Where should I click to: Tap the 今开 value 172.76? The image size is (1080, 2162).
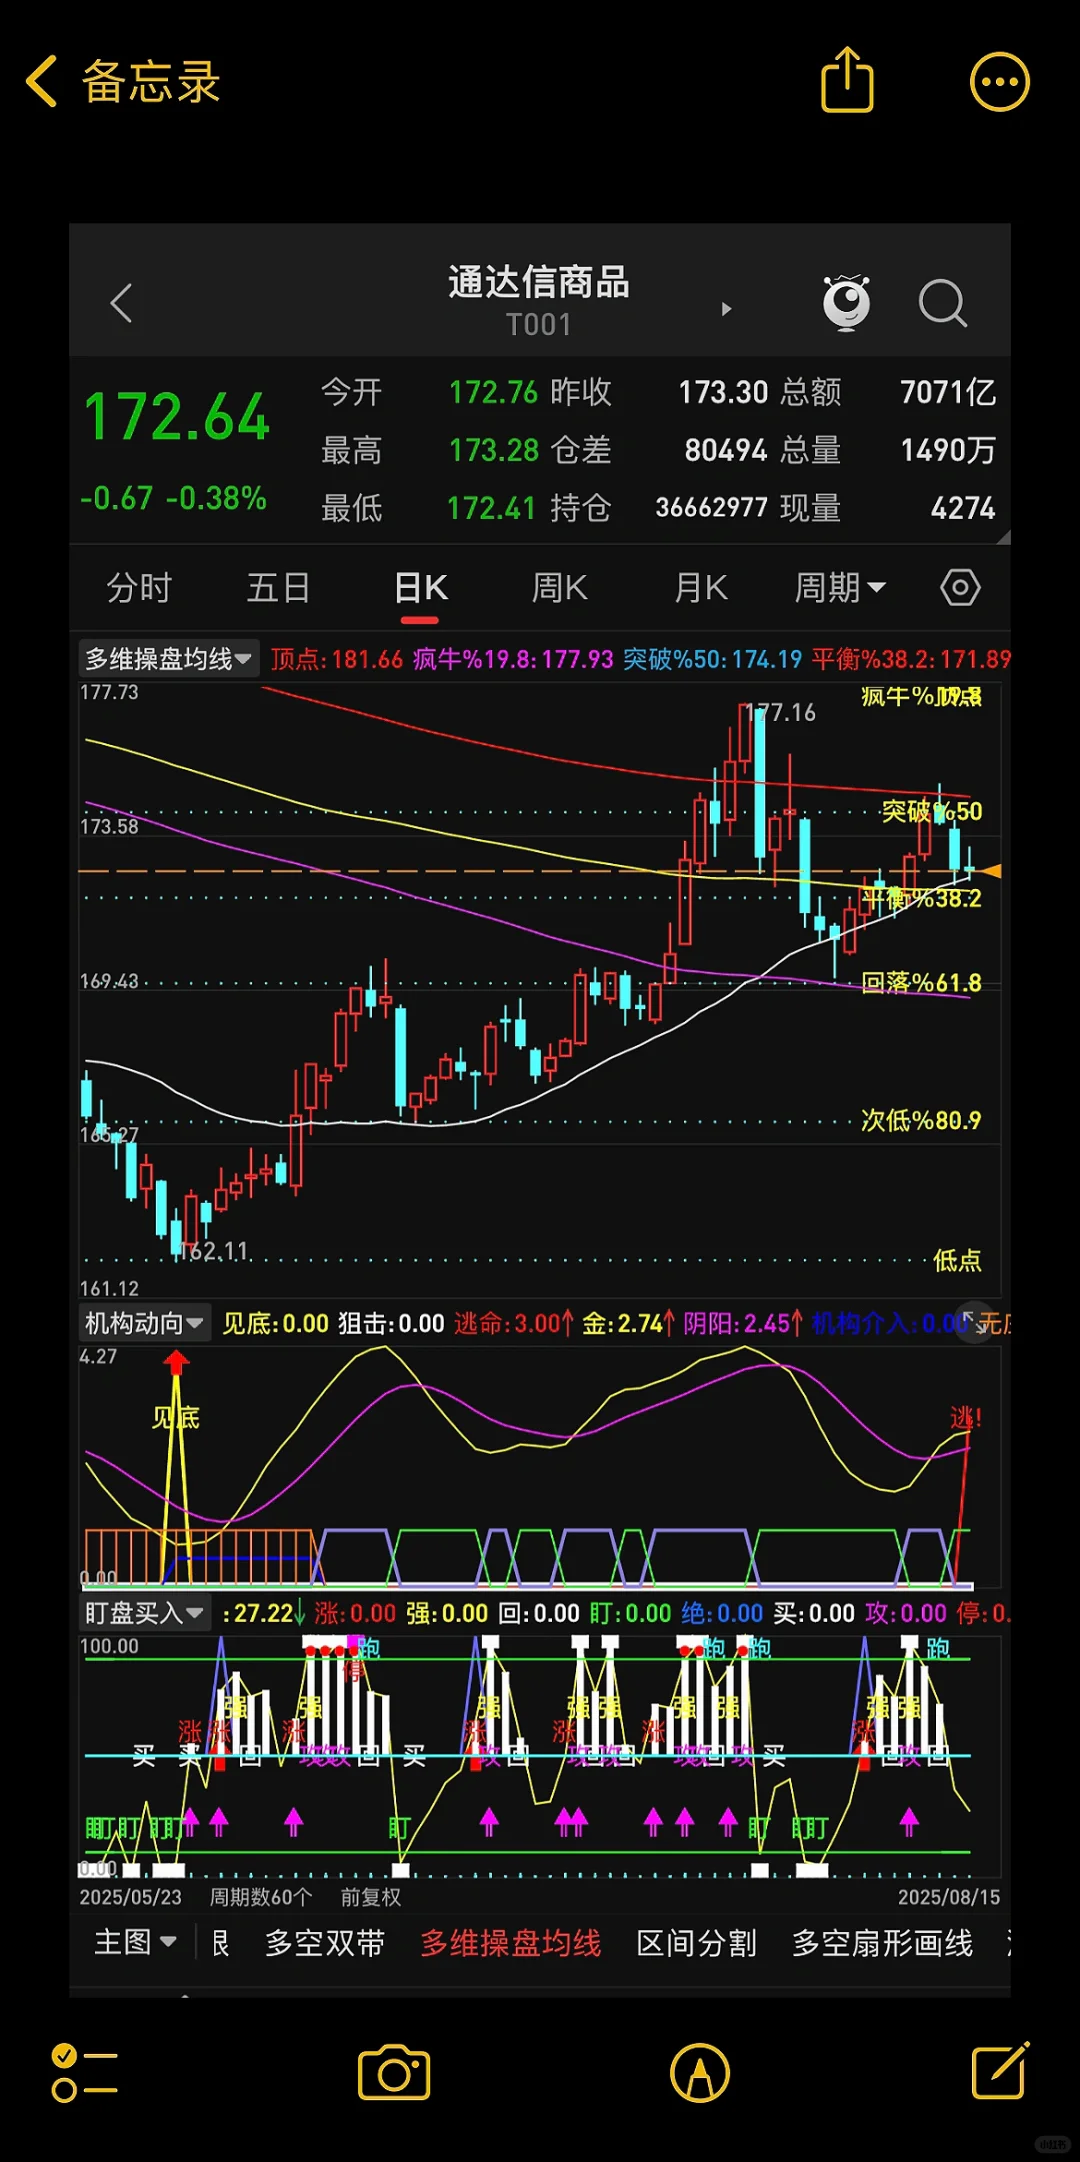click(x=494, y=392)
